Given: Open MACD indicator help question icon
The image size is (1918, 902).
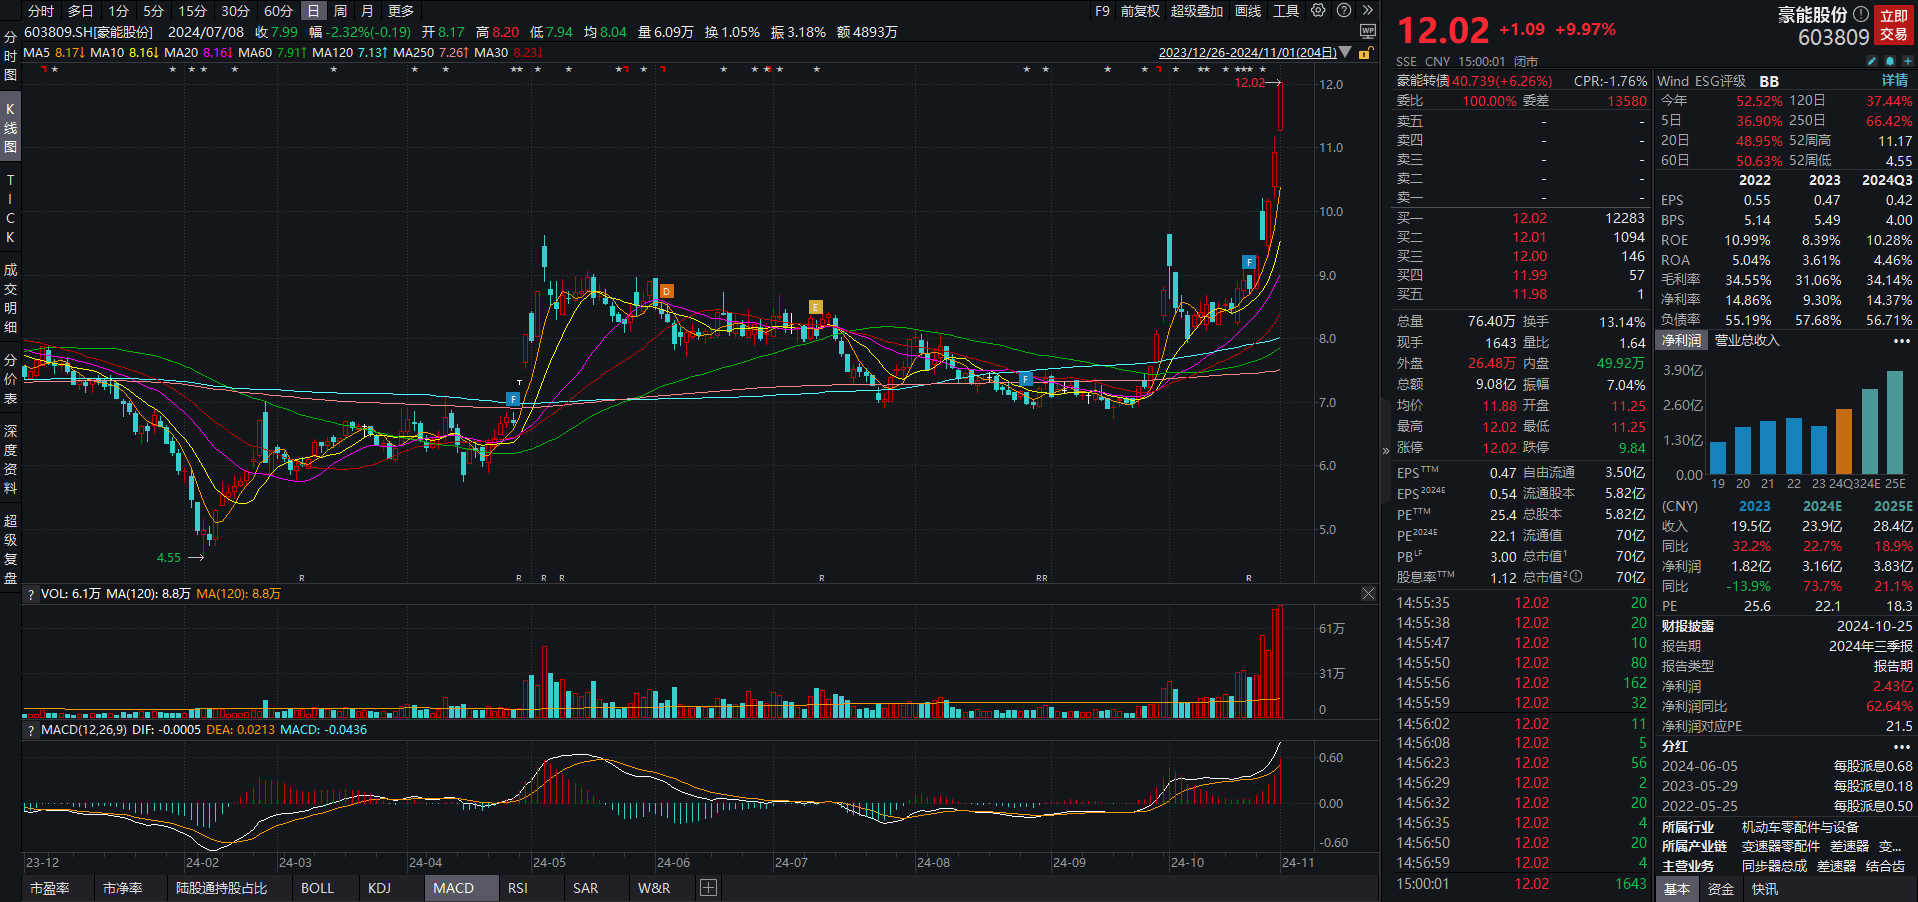Looking at the screenshot, I should pos(31,730).
